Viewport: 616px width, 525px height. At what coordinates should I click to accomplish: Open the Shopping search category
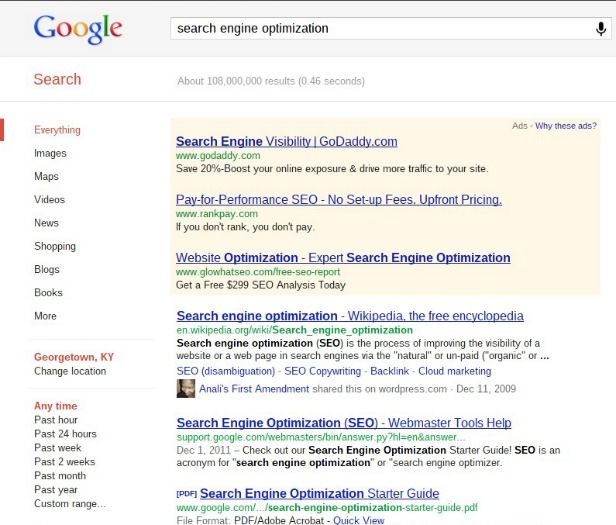(x=55, y=246)
